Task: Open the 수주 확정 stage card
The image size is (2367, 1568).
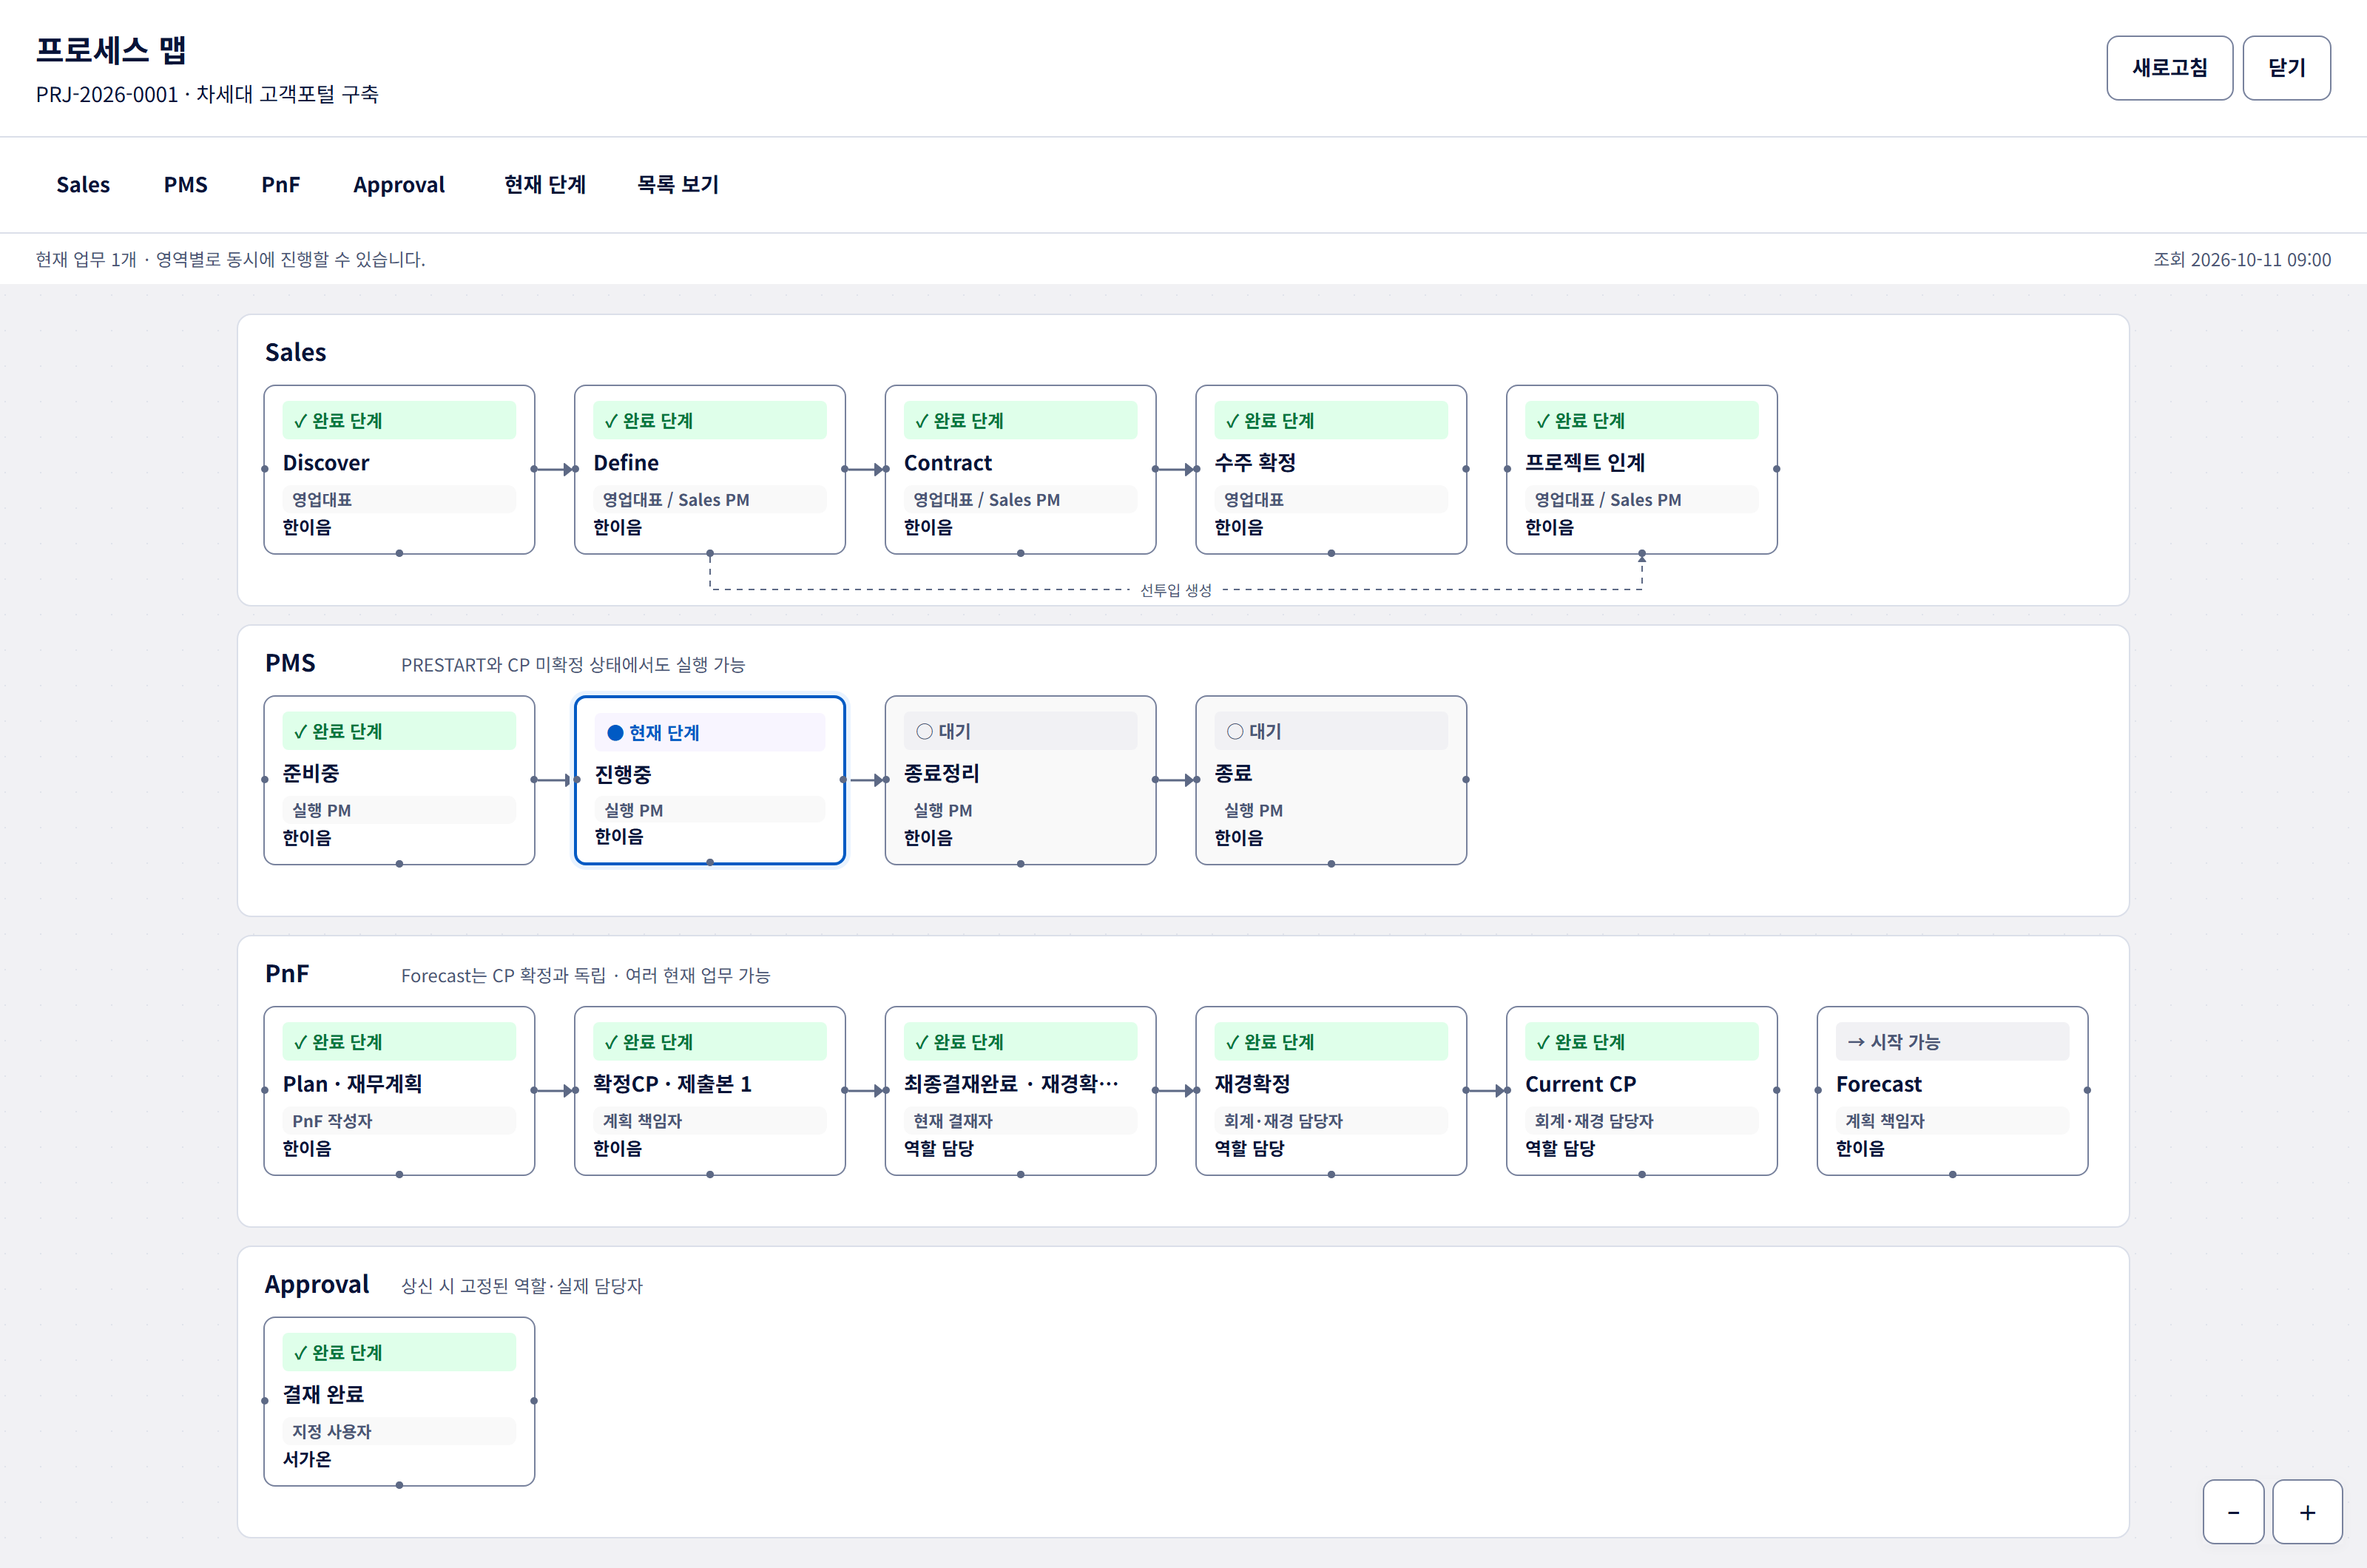Action: click(x=1331, y=469)
